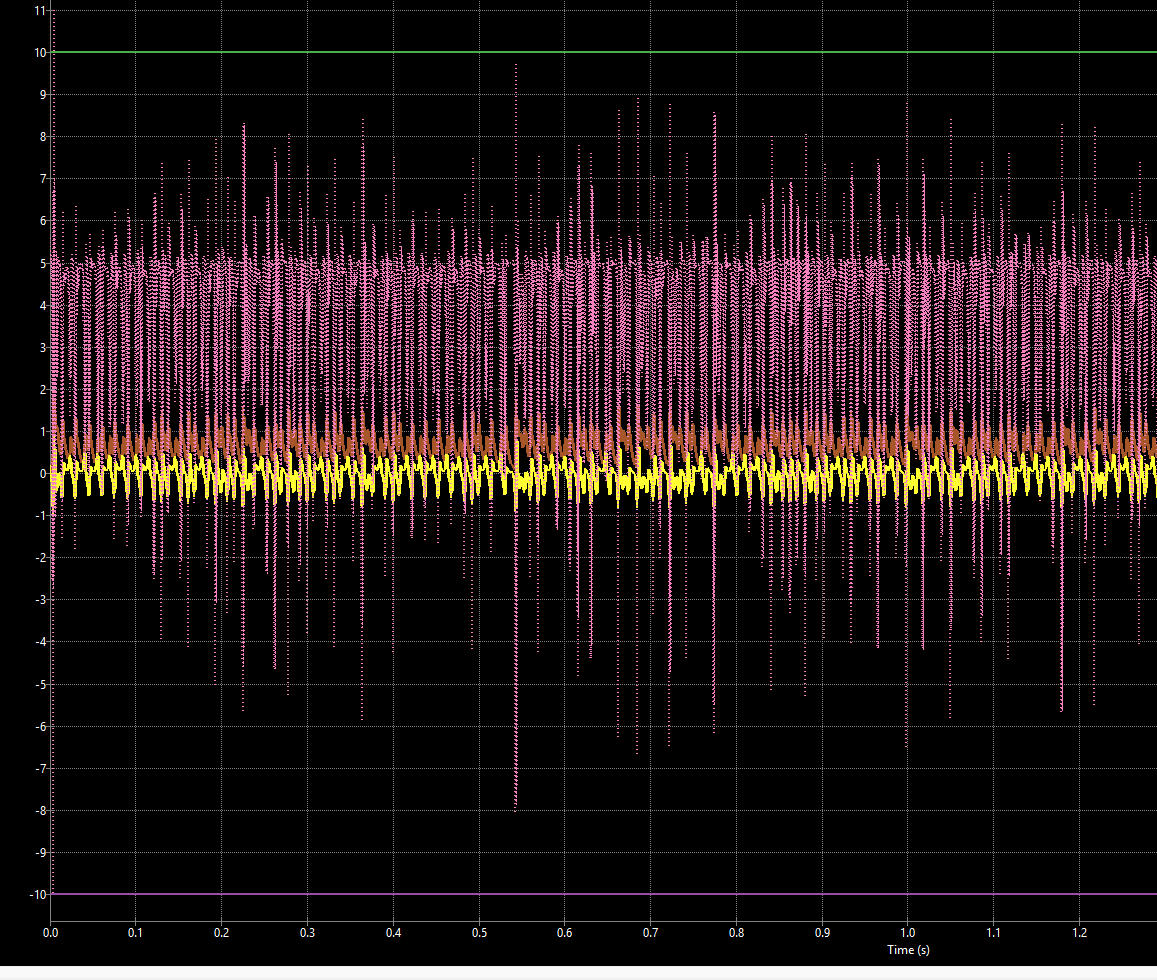Viewport: 1157px width, 980px height.
Task: Select the purple flat trace at level -10
Action: click(604, 894)
